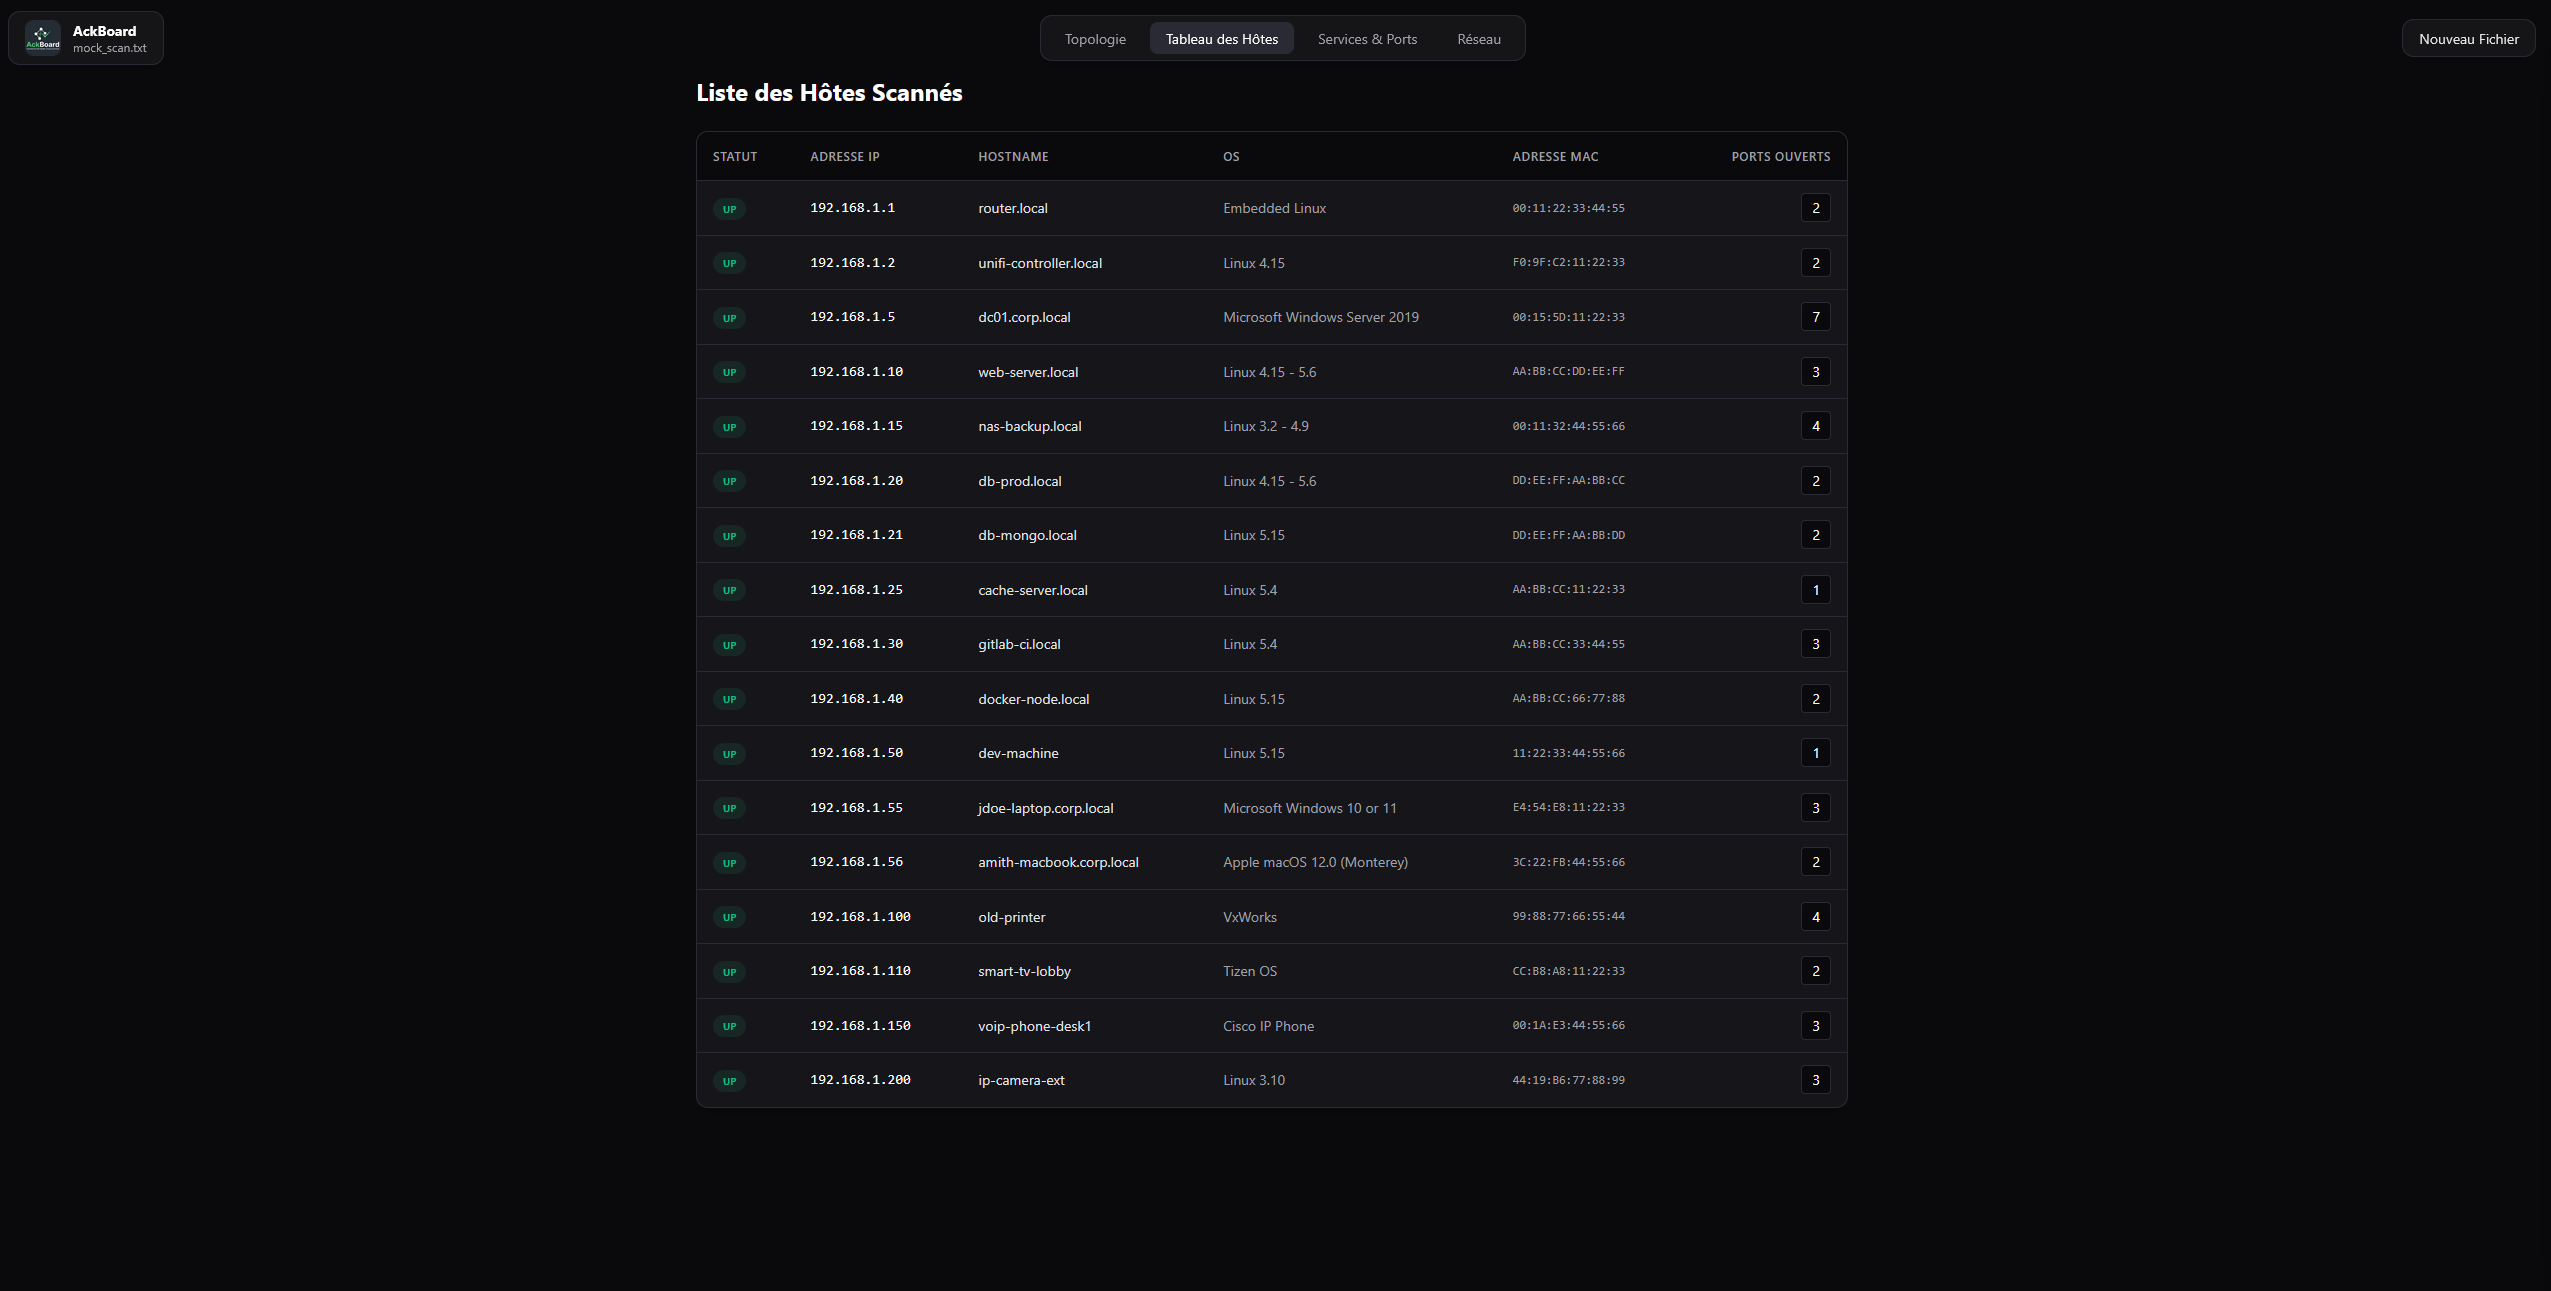Select IP address 192.168.1.15
This screenshot has height=1291, width=2551.
tap(856, 426)
